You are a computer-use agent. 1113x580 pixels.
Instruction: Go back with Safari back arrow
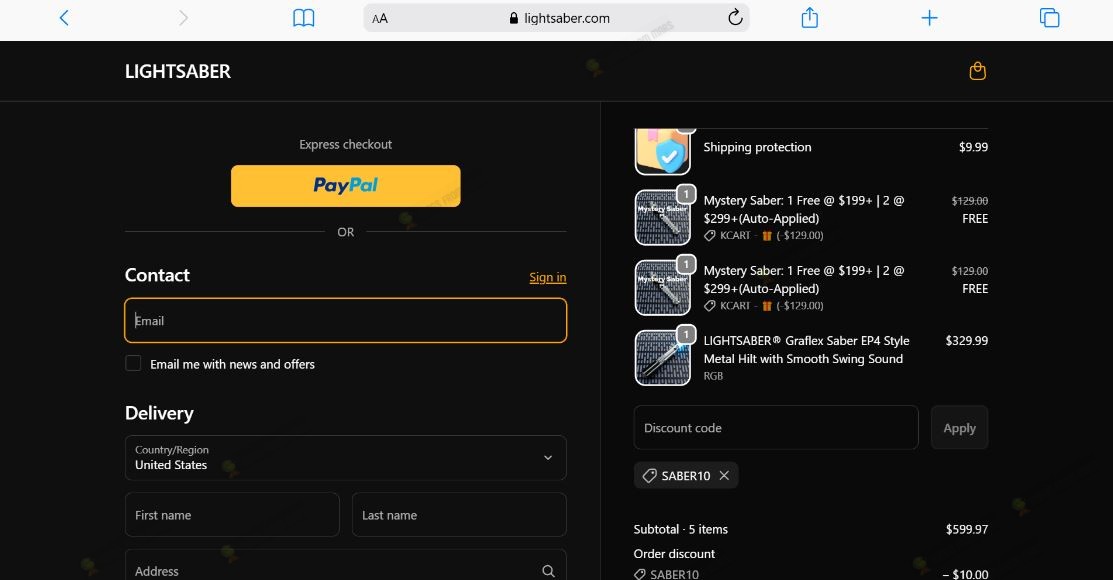point(64,18)
